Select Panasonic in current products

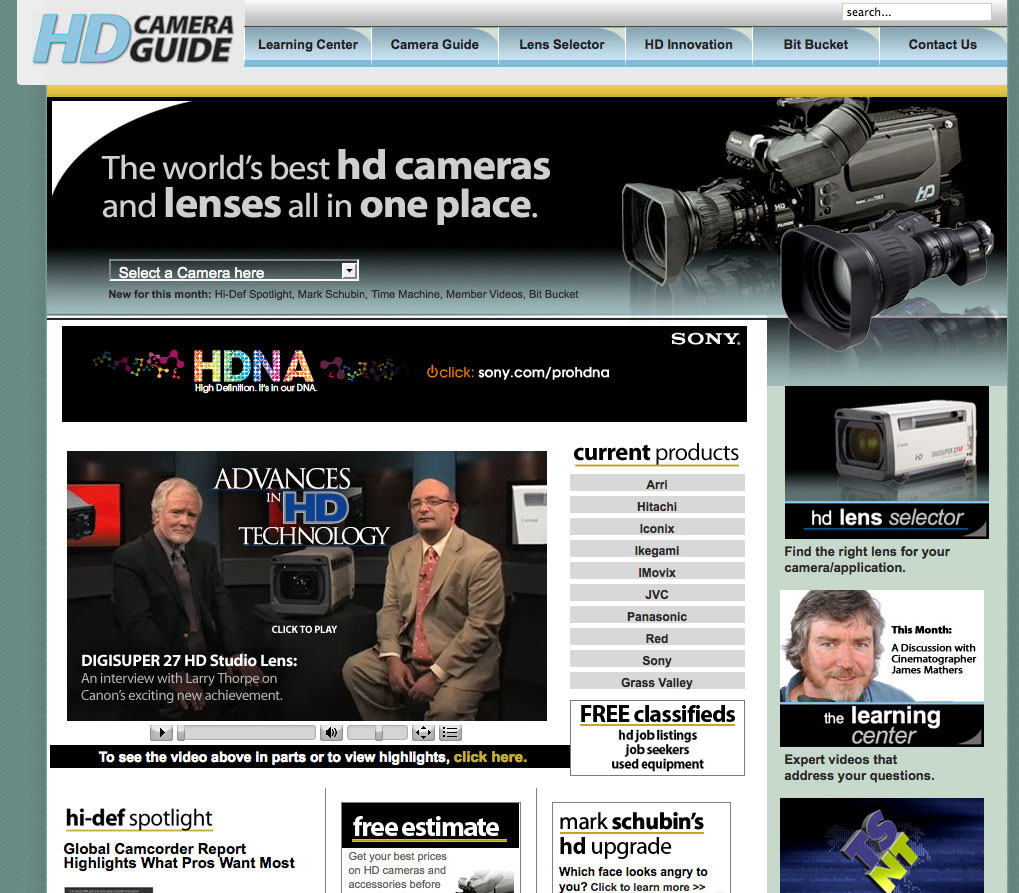[x=657, y=616]
